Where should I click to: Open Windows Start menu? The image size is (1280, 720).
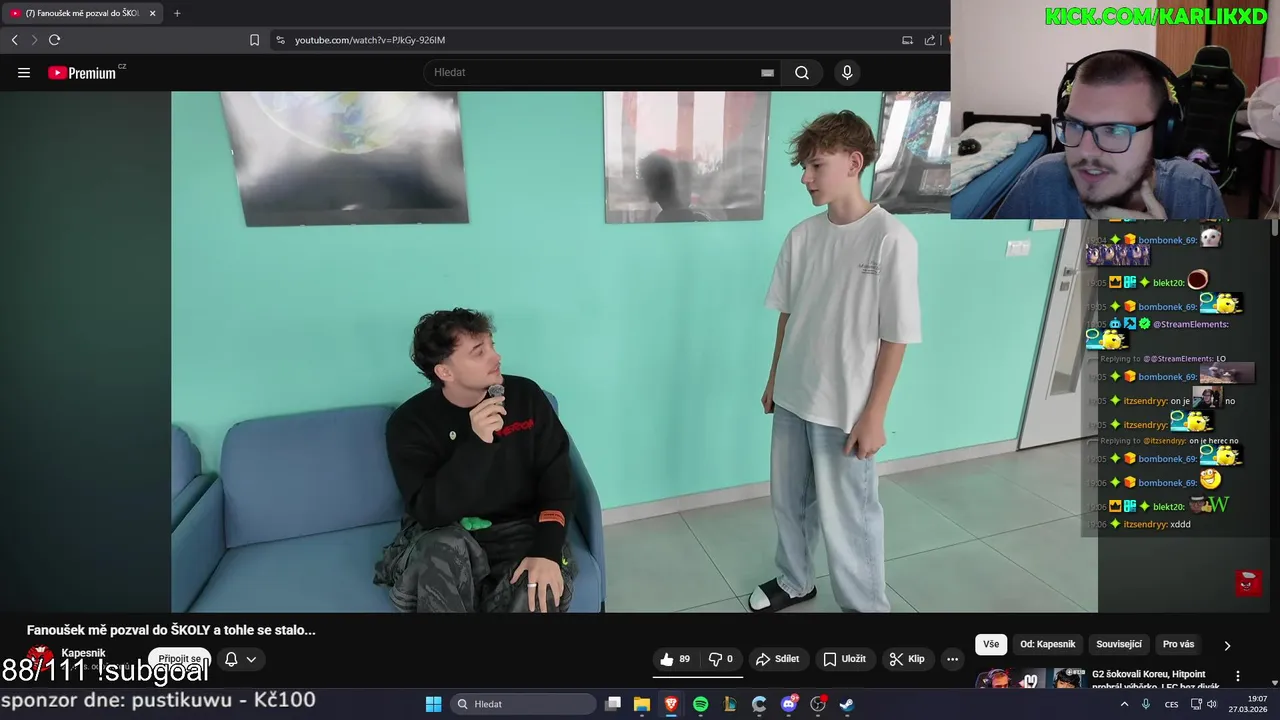click(433, 704)
